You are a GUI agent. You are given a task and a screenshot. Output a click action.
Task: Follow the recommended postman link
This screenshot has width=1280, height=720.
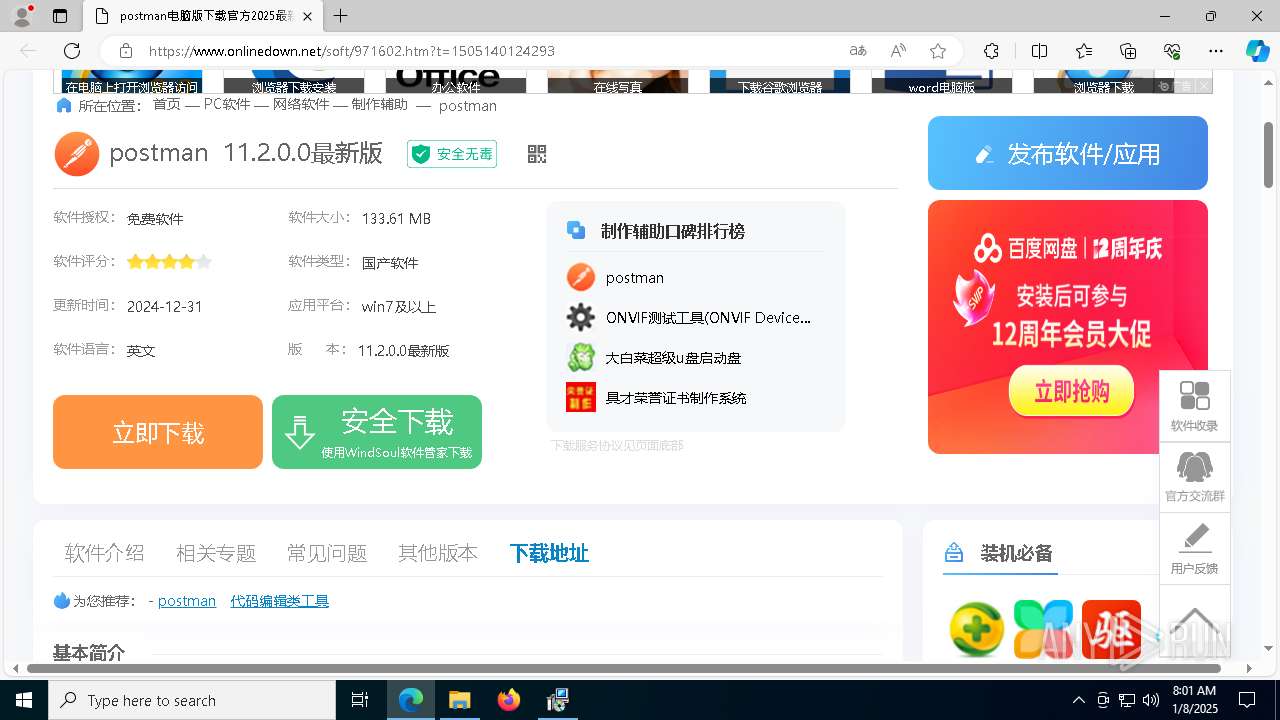click(187, 601)
